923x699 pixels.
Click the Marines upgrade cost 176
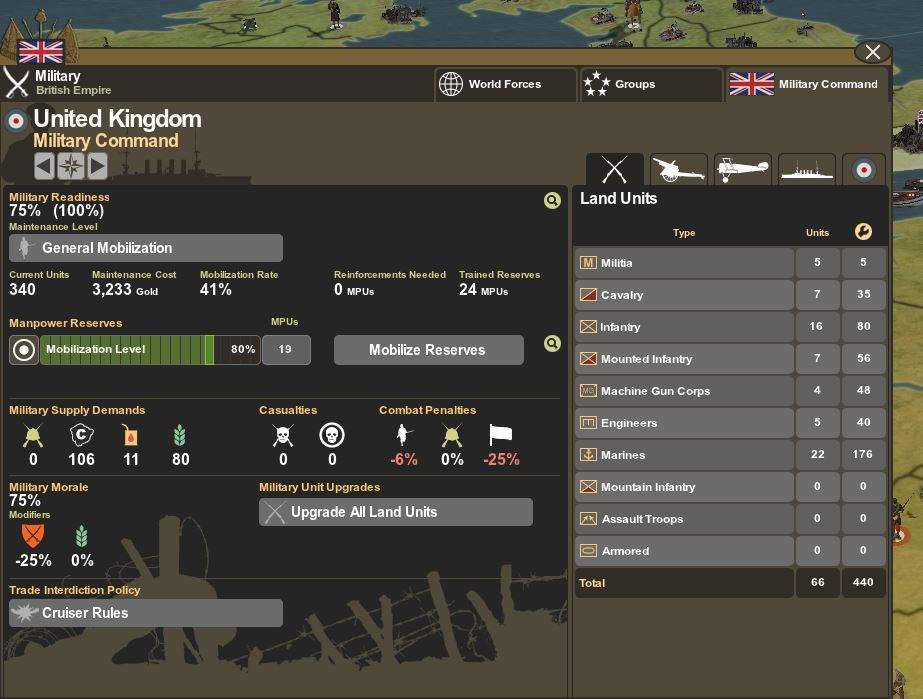tap(863, 455)
